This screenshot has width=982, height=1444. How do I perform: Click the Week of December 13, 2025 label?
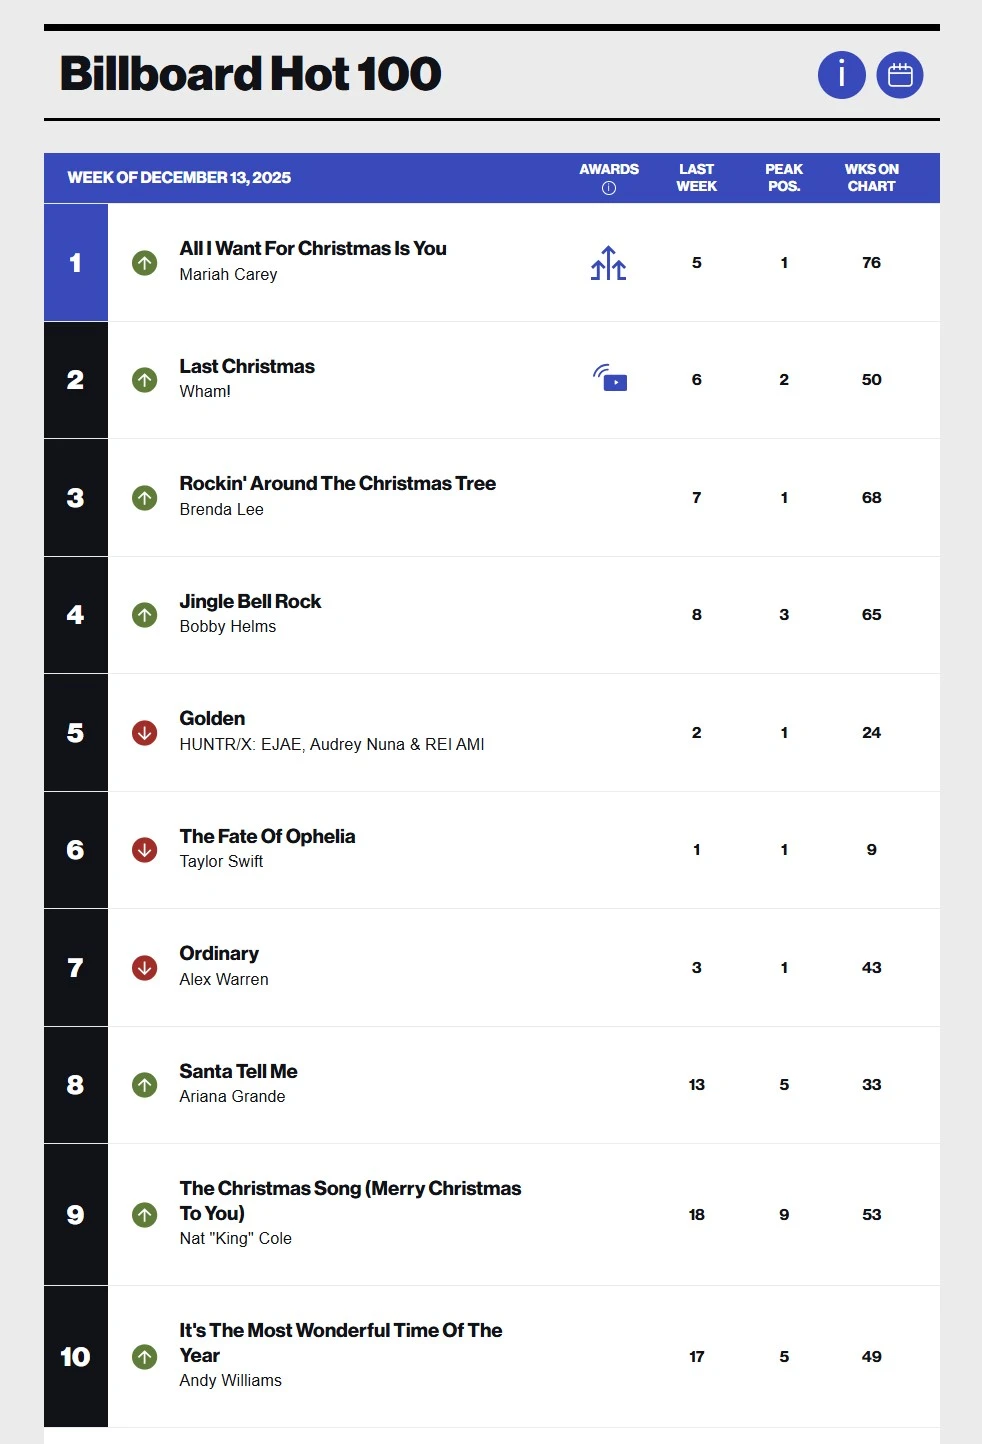point(179,178)
